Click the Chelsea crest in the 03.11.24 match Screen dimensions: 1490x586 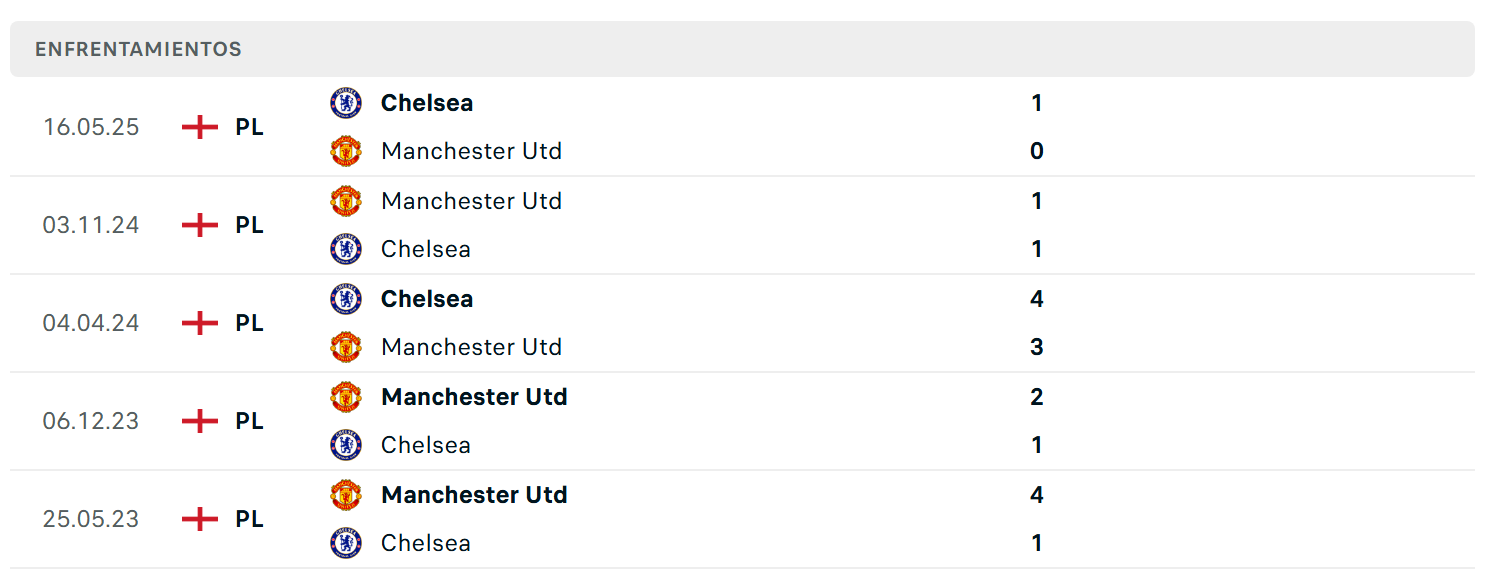[x=346, y=249]
